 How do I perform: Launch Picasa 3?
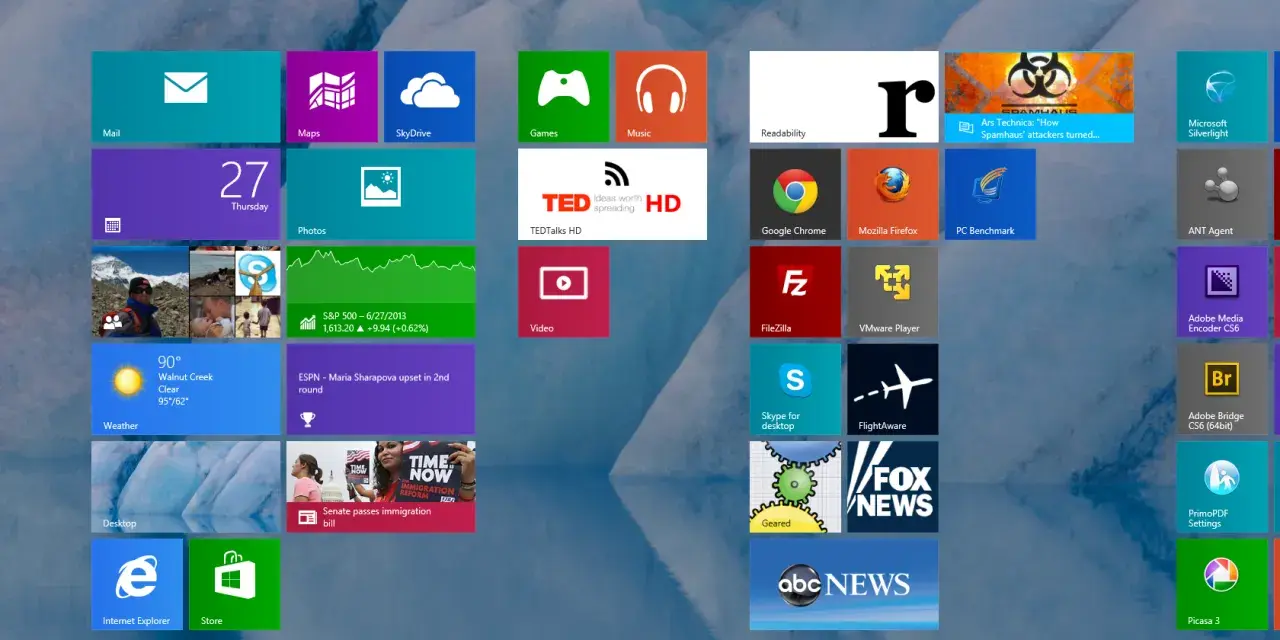tap(1222, 585)
